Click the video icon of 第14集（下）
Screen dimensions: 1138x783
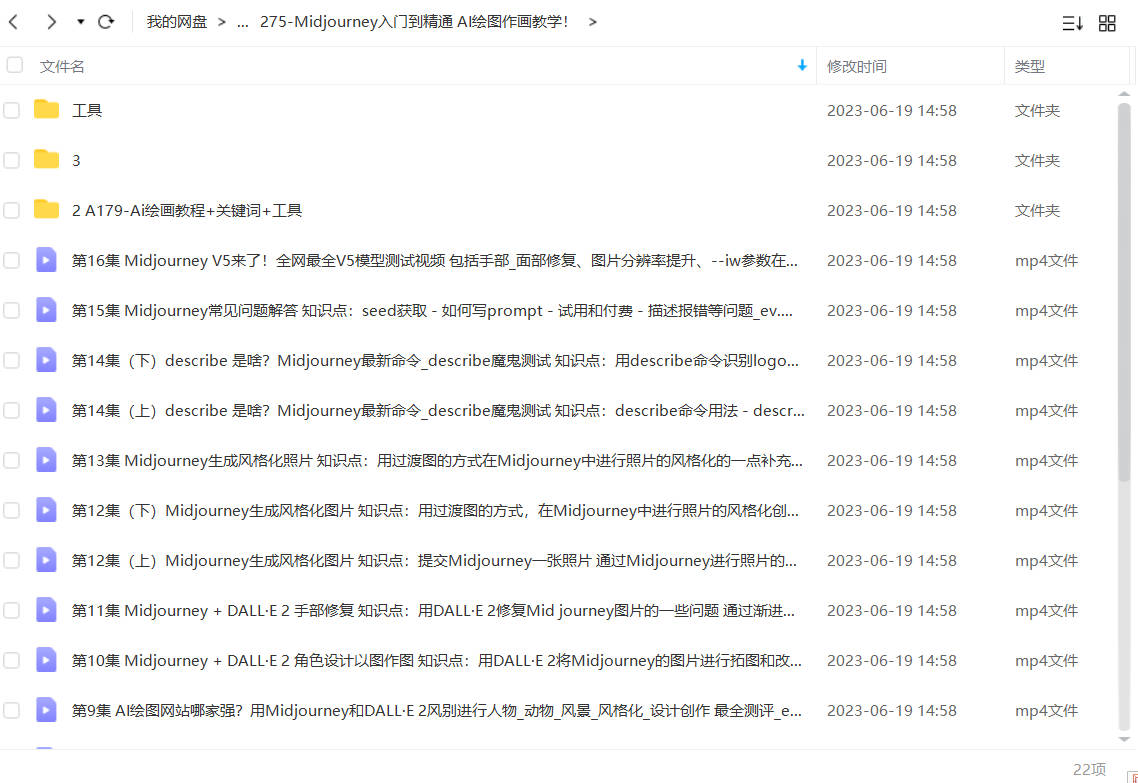(x=46, y=360)
